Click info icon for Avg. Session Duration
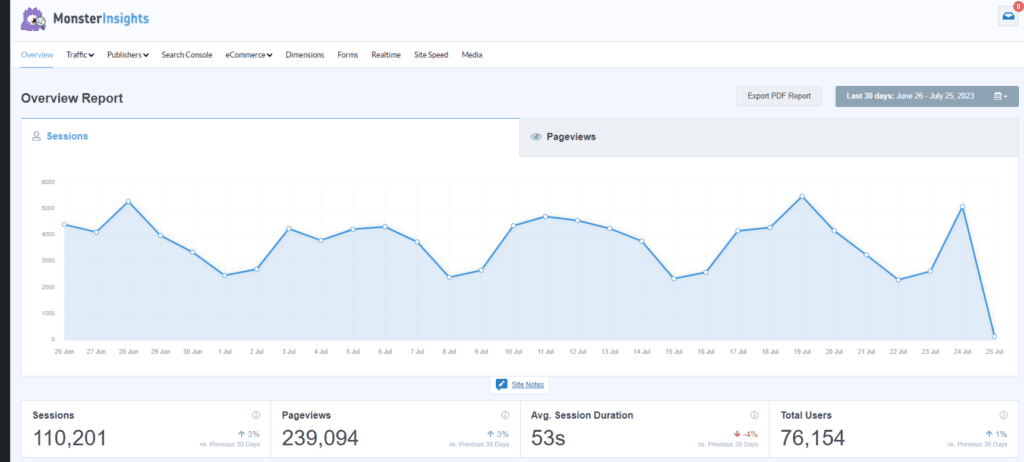 click(x=754, y=415)
